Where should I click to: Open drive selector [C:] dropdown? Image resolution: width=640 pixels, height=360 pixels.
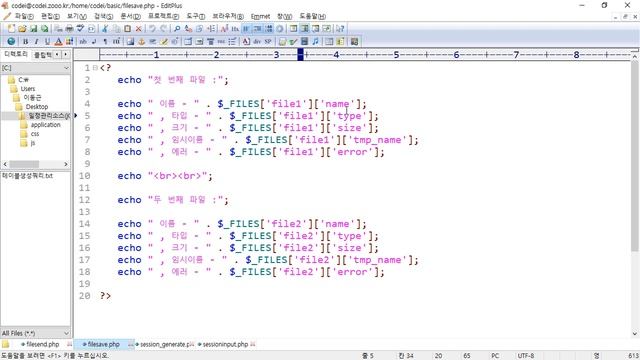pos(36,68)
